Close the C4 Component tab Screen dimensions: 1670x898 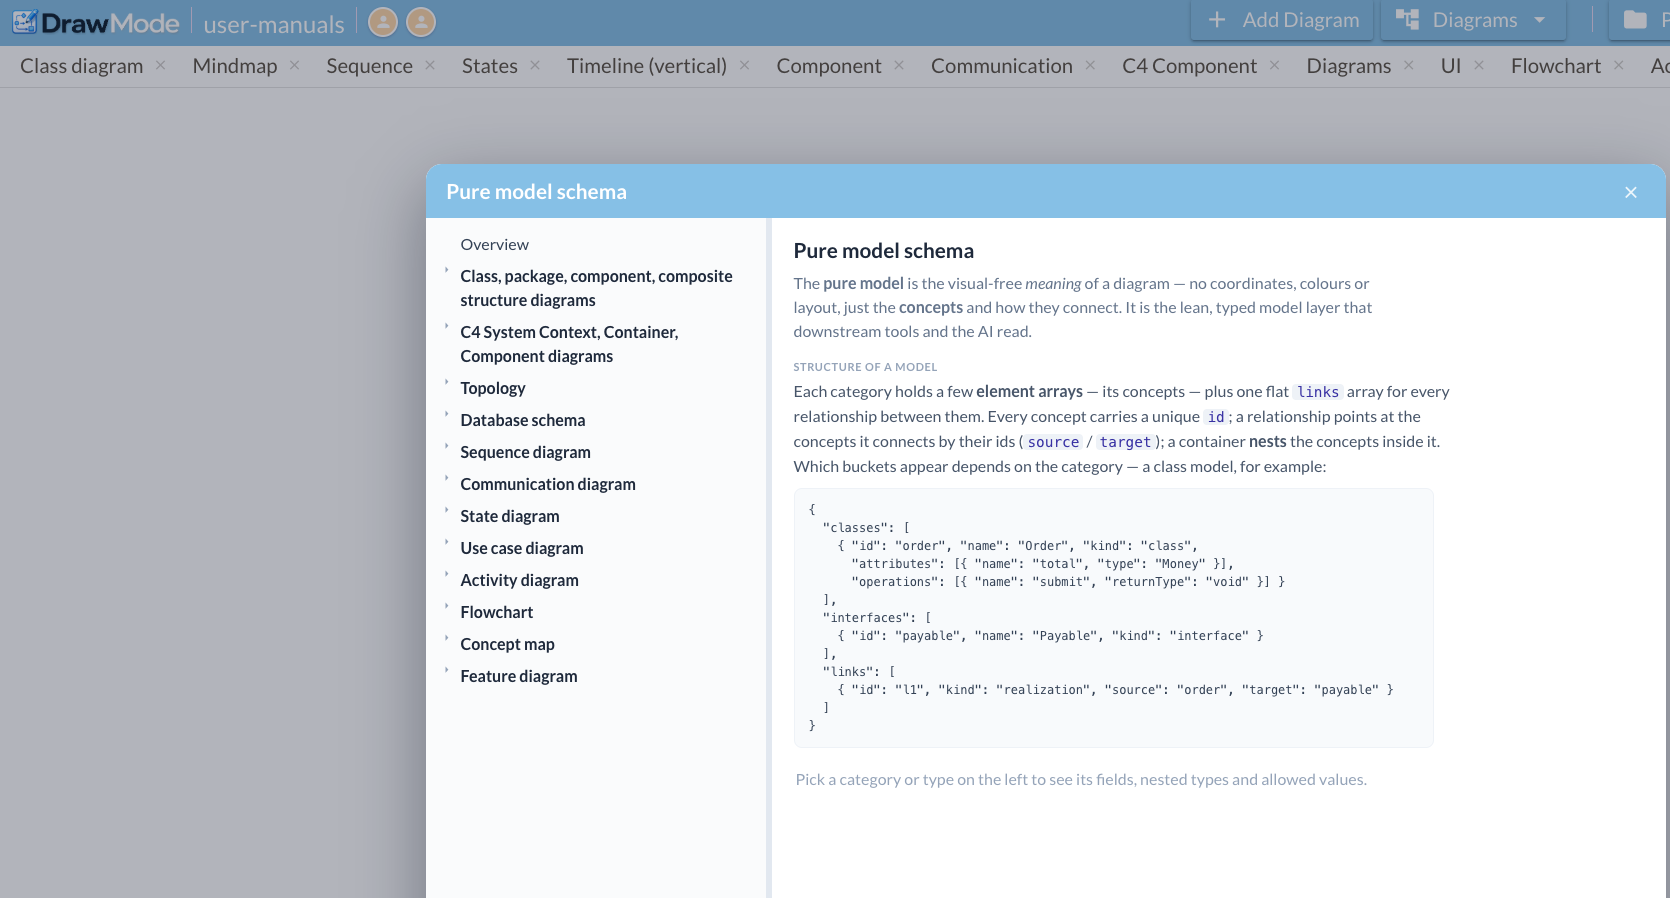1274,65
